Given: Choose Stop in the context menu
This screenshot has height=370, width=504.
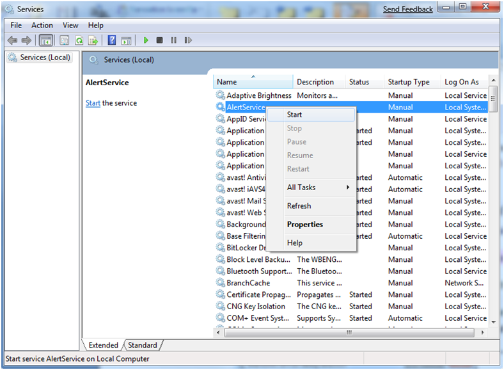Looking at the screenshot, I should point(311,128).
